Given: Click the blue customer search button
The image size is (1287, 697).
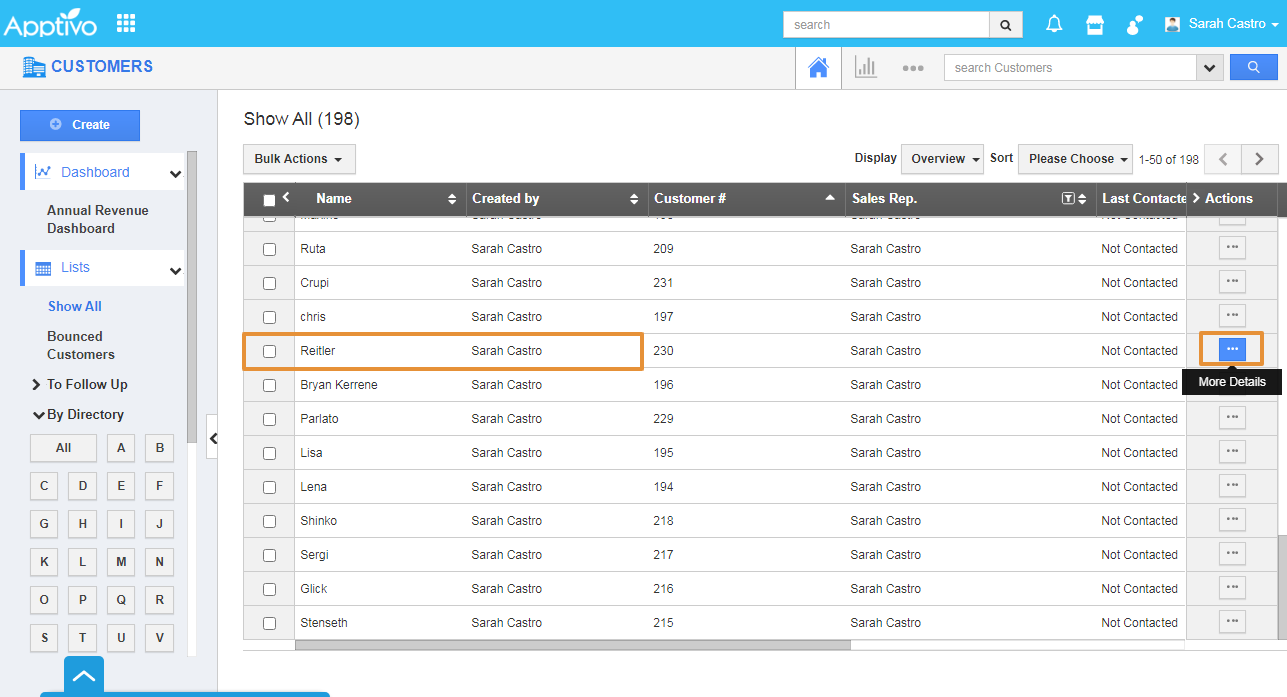Looking at the screenshot, I should 1253,67.
